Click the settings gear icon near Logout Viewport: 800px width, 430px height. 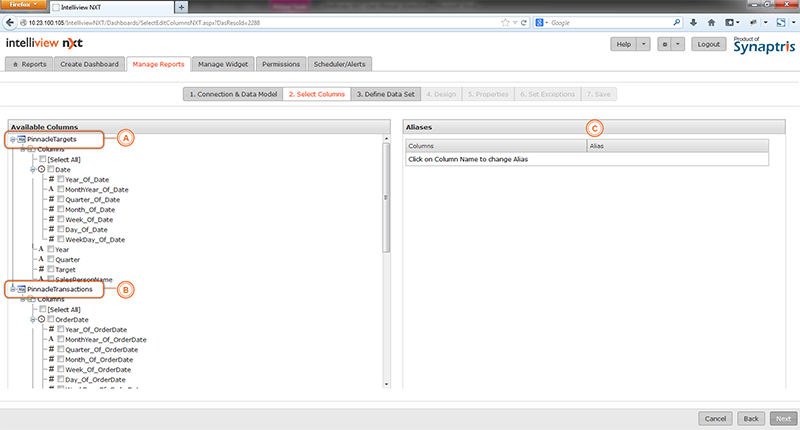click(x=663, y=45)
